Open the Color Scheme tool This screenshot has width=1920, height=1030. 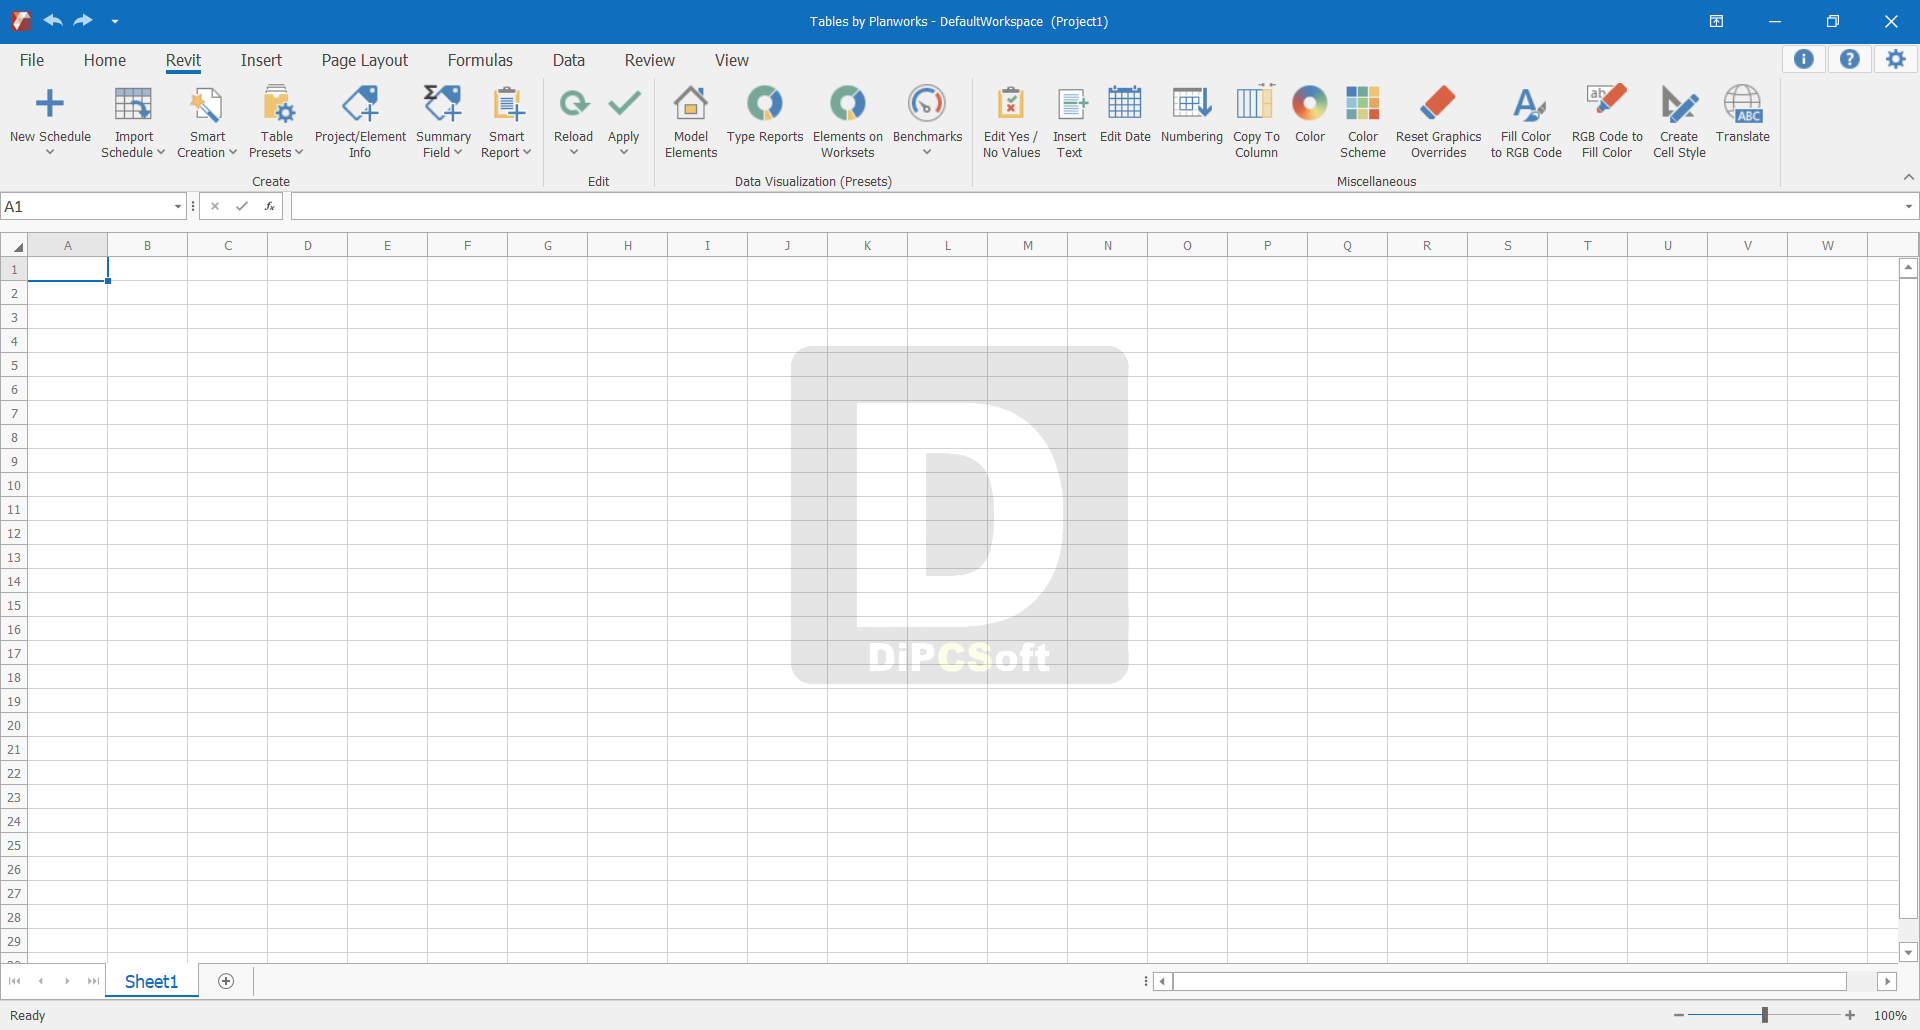pyautogui.click(x=1363, y=122)
